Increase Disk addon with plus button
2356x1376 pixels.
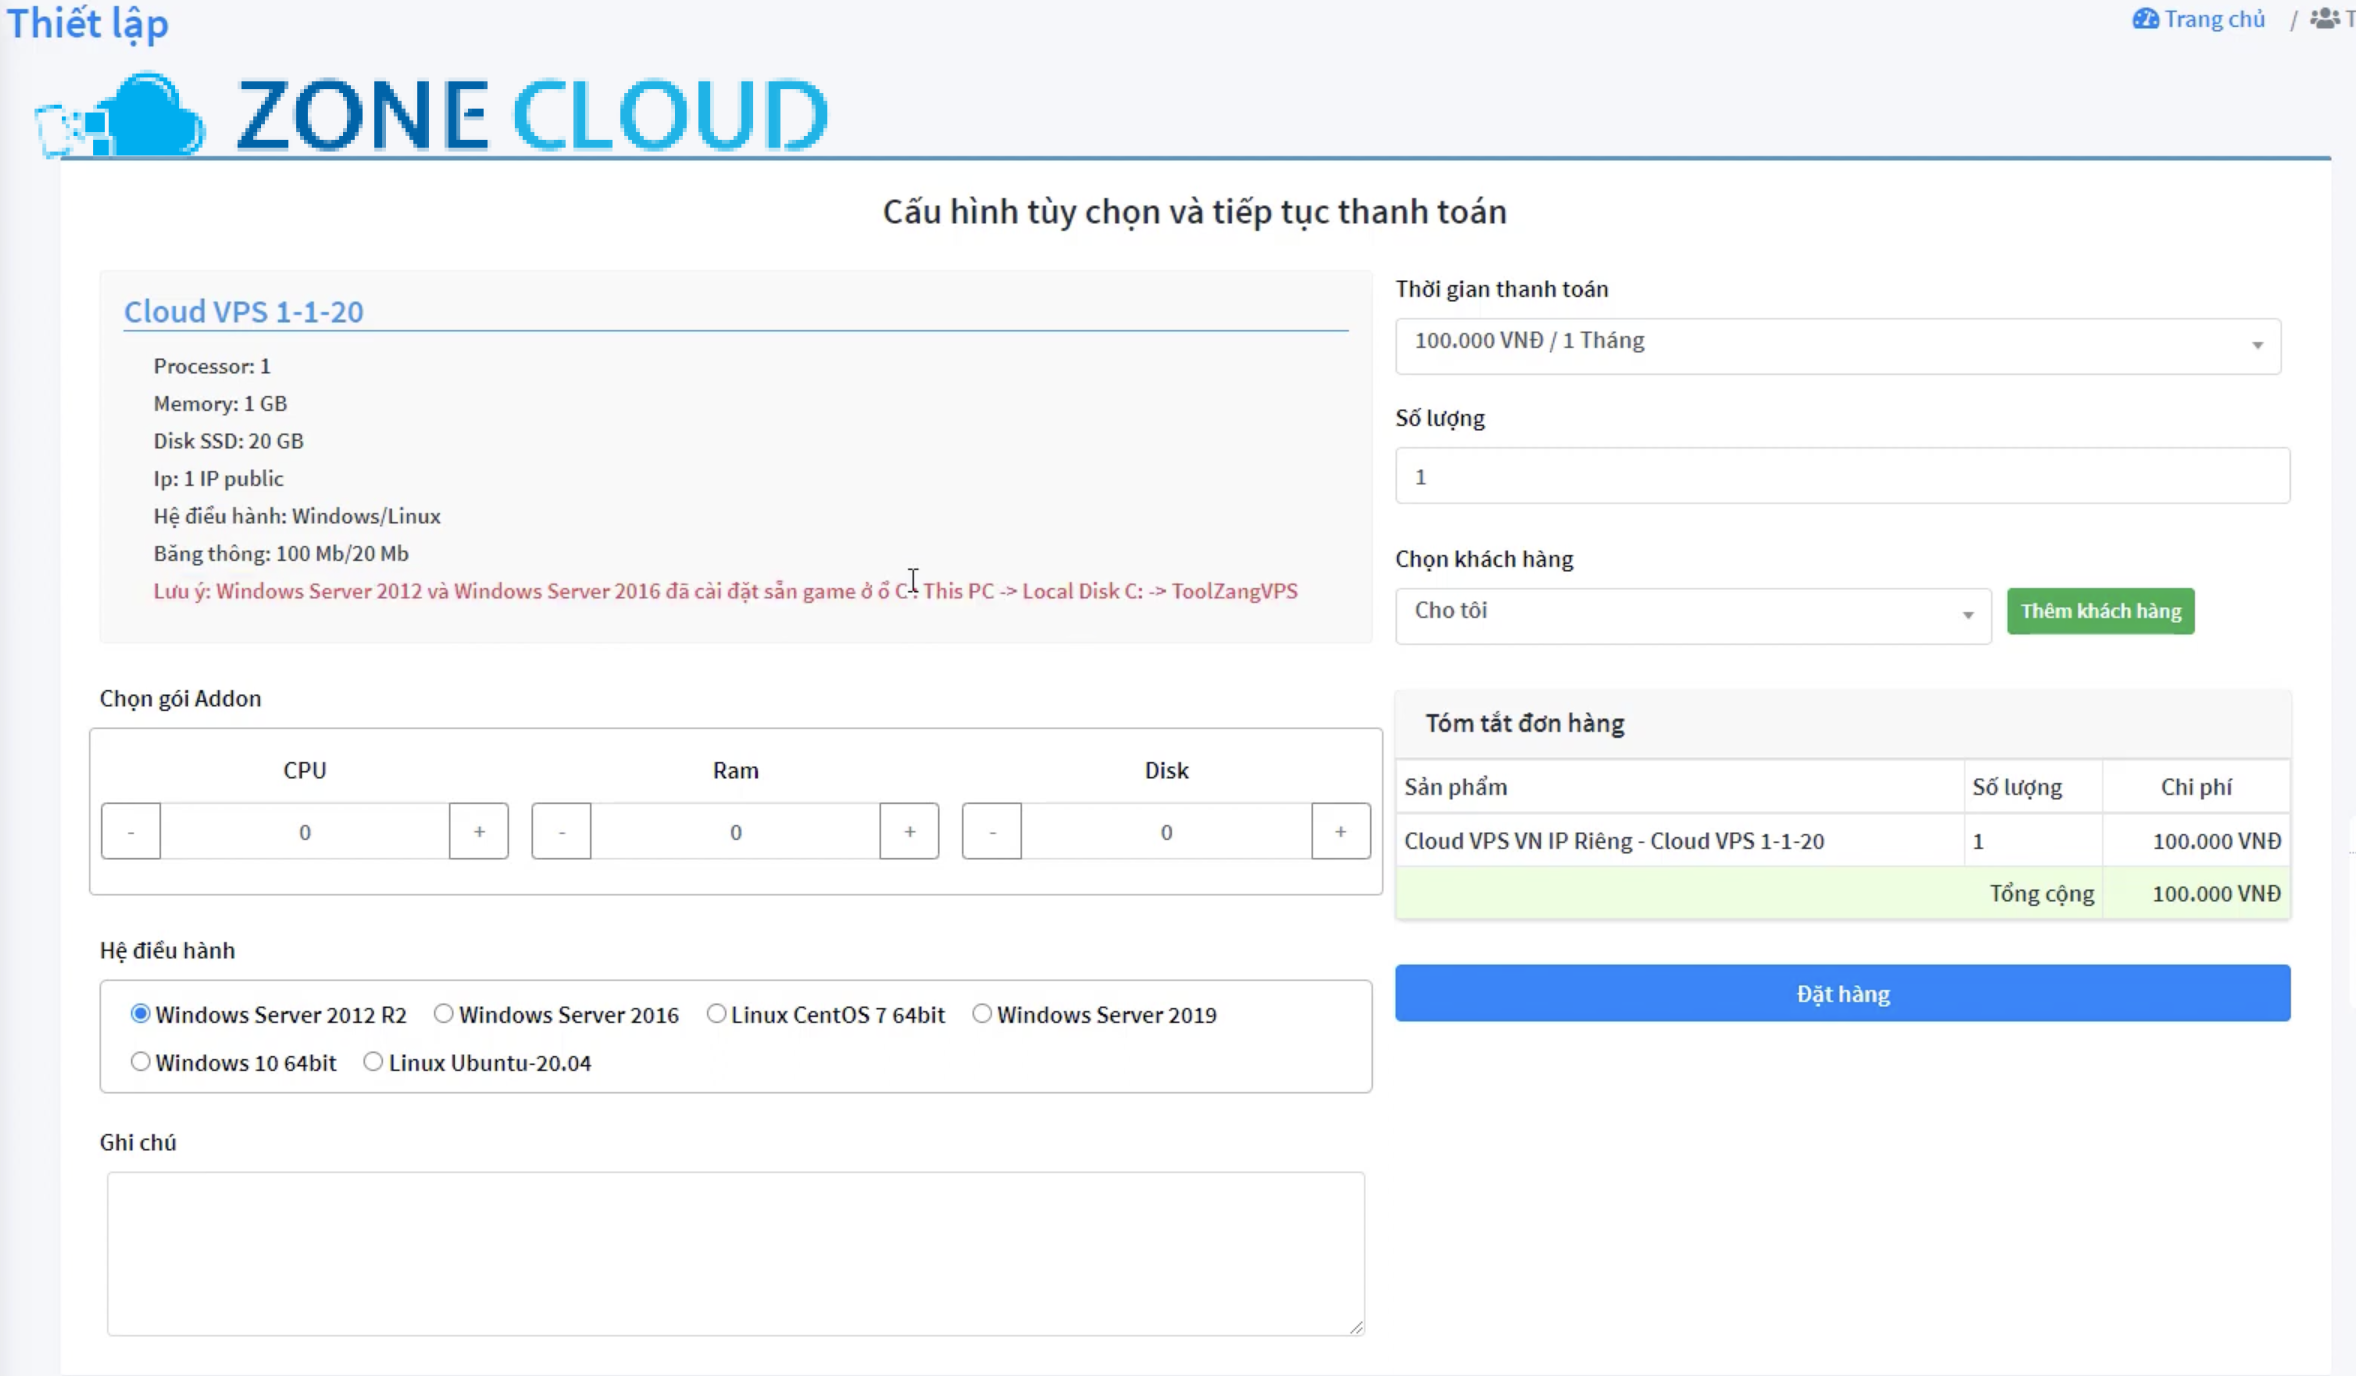(x=1341, y=831)
